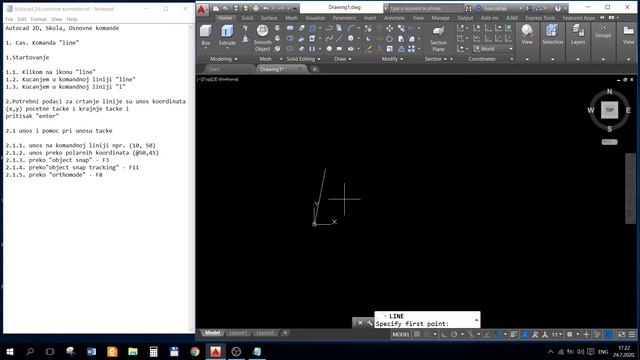This screenshot has height=360, width=640.
Task: Click the Workspace Switching gear icon on status bar
Action: (x=569, y=334)
